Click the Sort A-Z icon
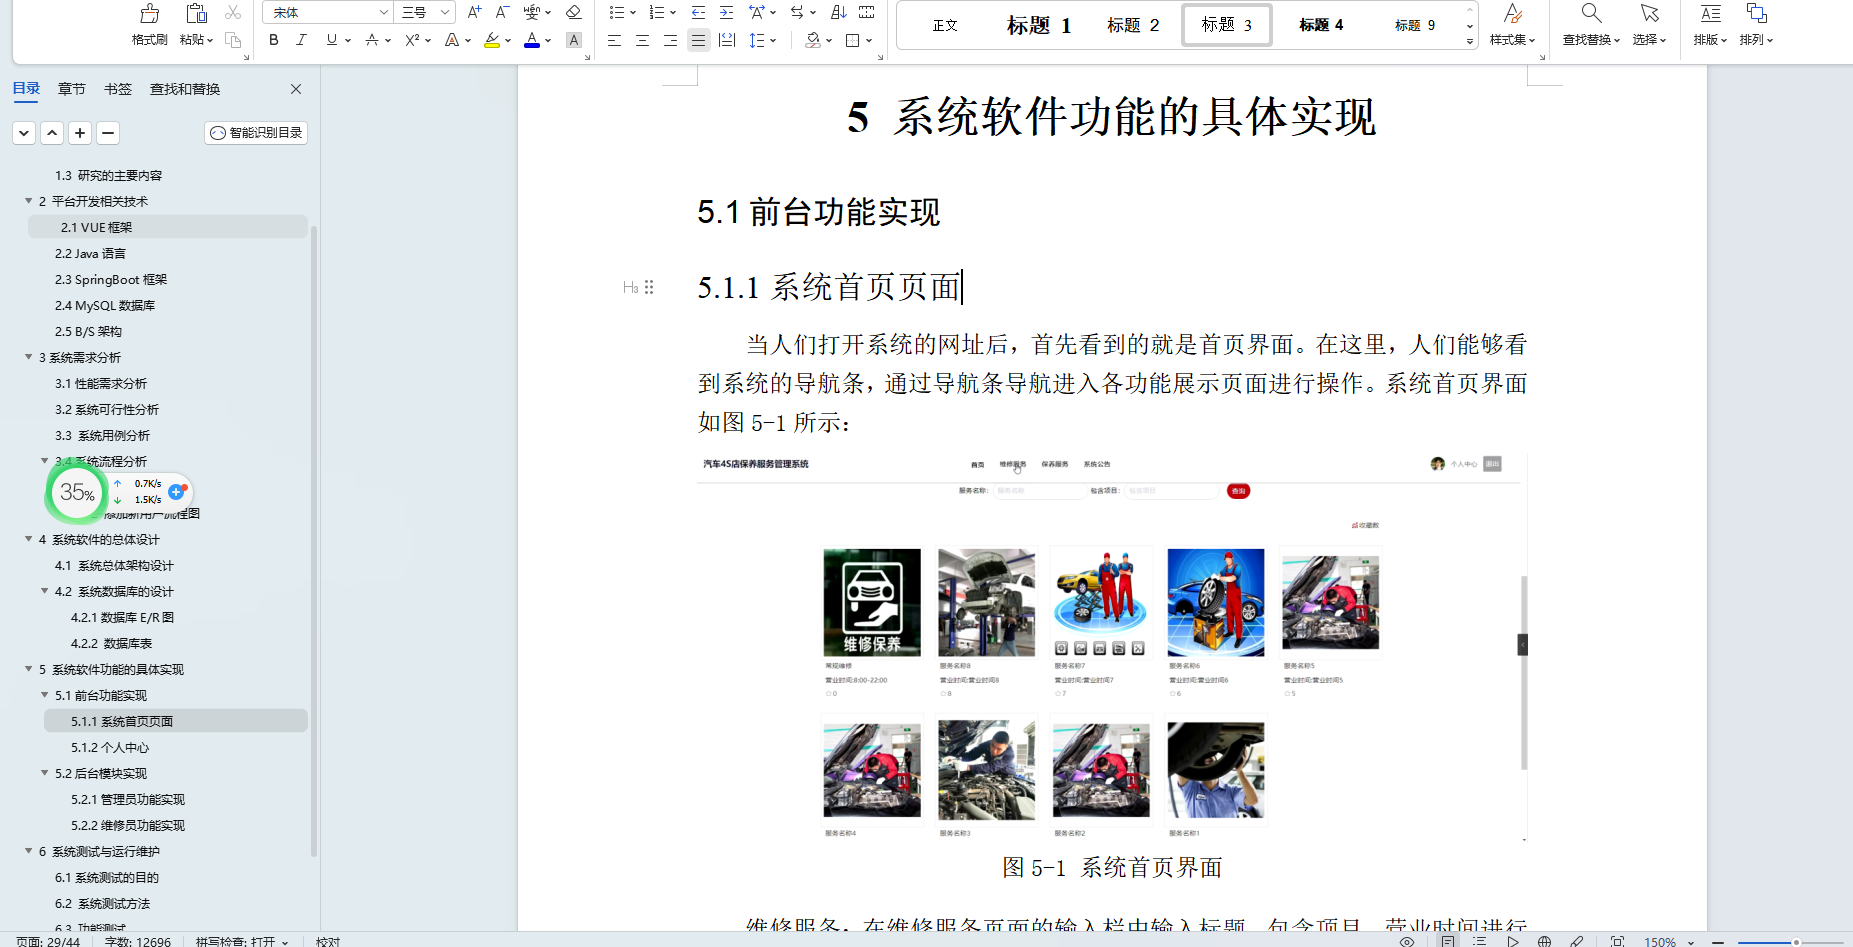Screen dimensions: 1853x947 point(838,12)
